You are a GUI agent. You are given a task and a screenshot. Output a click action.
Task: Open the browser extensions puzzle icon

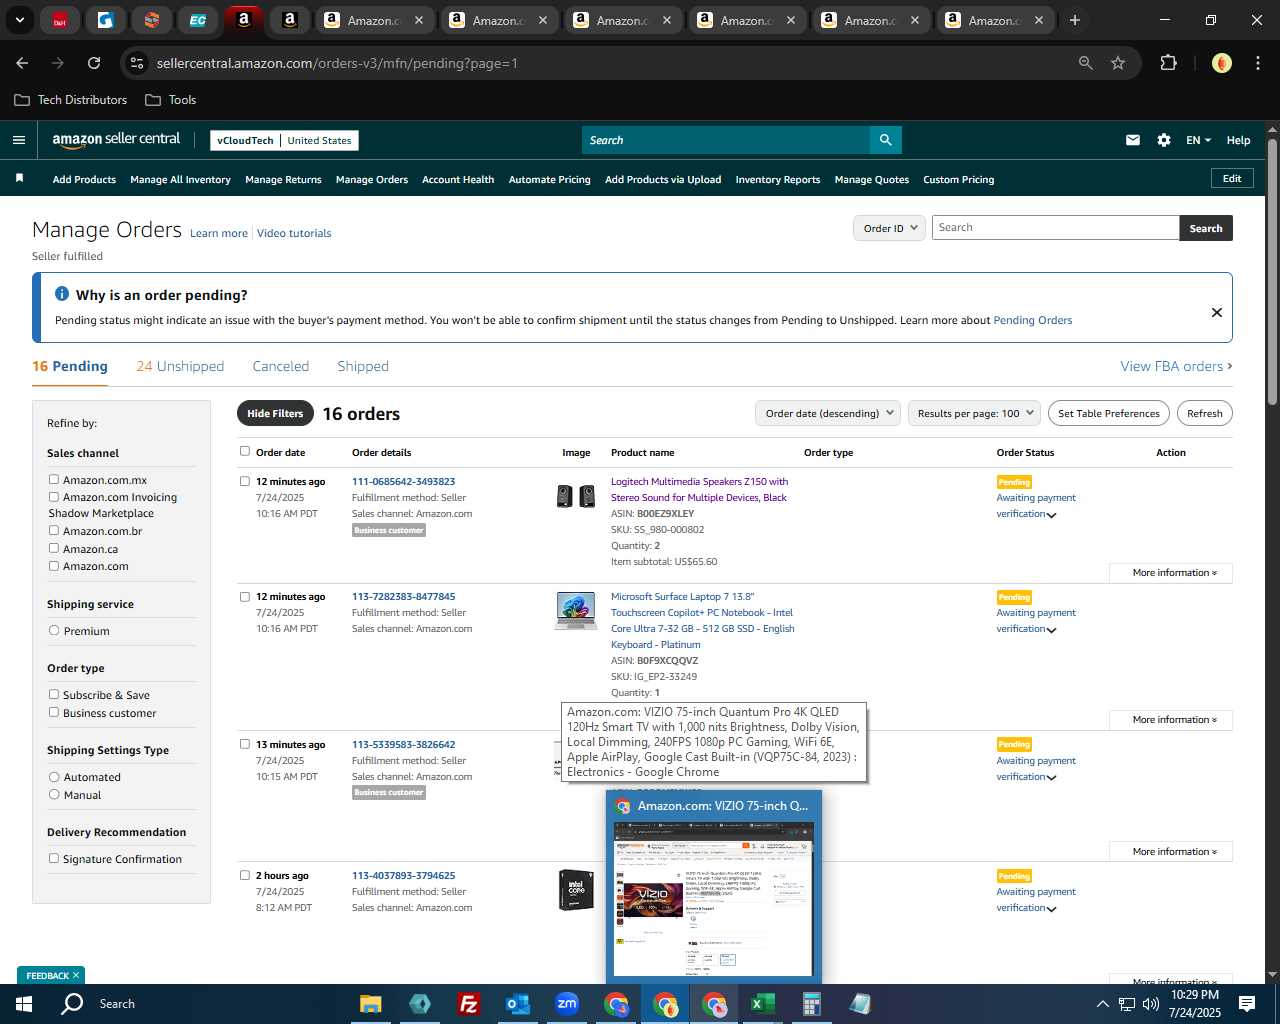[x=1168, y=63]
